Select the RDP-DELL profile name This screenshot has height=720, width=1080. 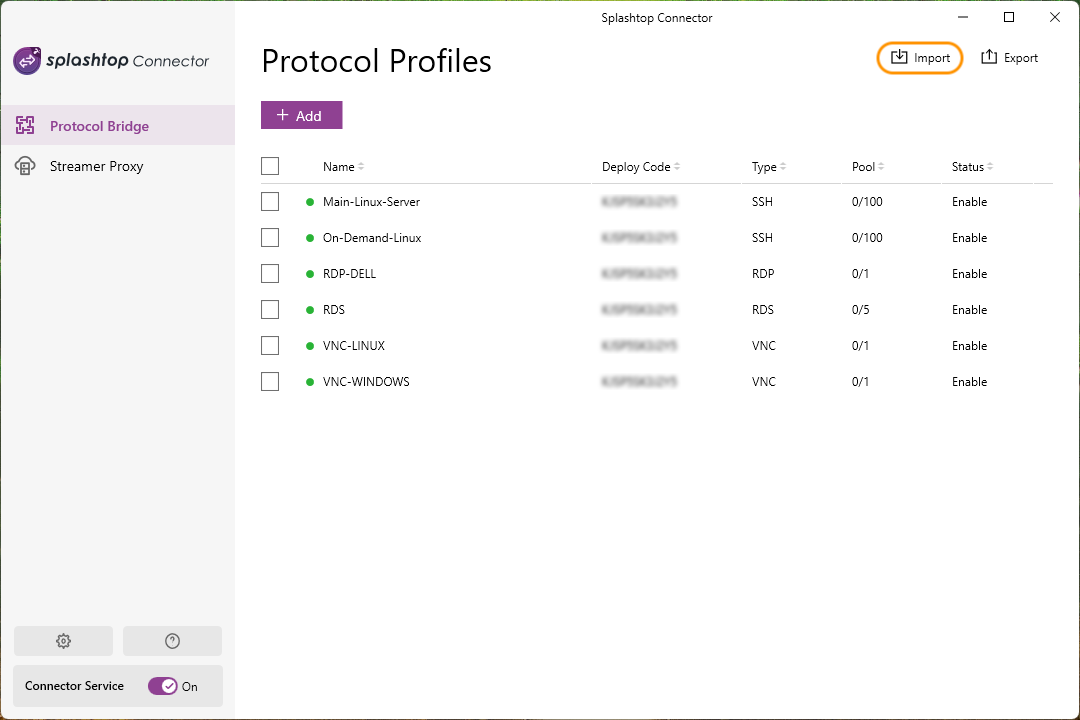[x=349, y=274]
